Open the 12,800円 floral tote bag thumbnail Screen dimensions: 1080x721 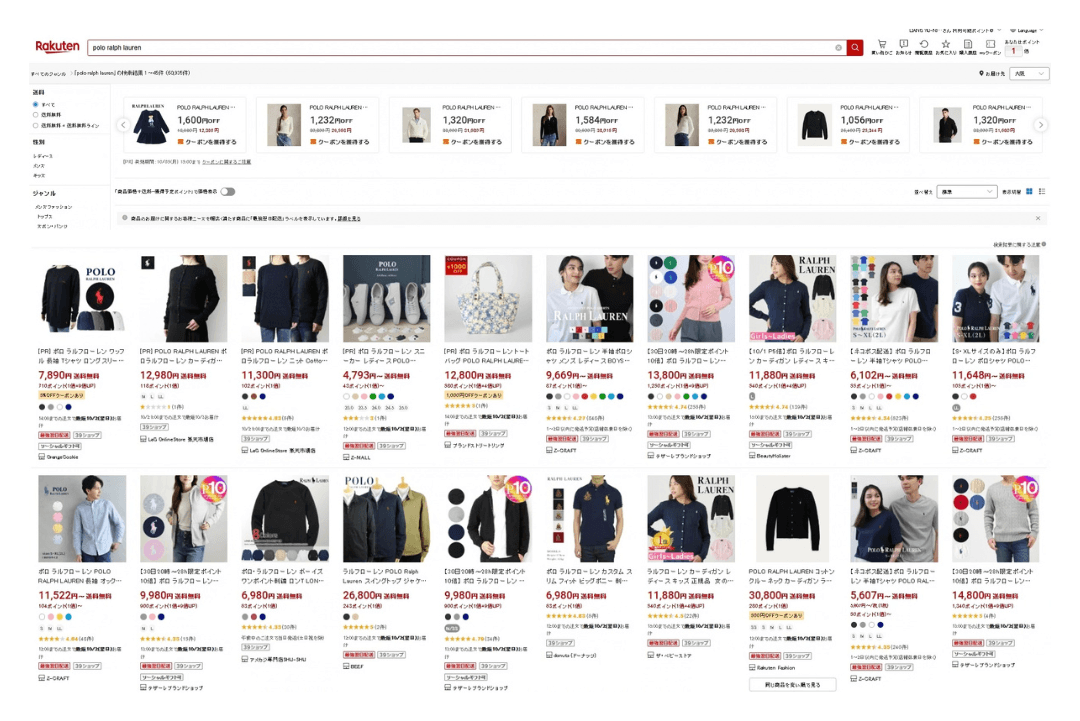[x=488, y=299]
